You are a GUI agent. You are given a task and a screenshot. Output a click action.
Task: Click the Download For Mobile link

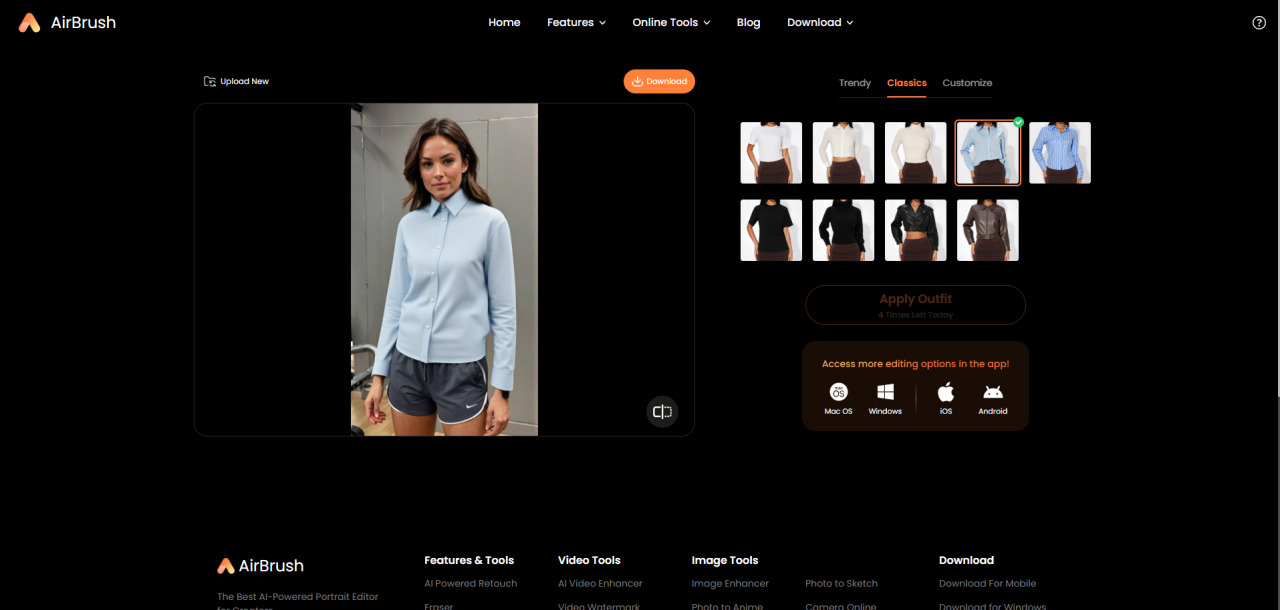click(x=988, y=583)
